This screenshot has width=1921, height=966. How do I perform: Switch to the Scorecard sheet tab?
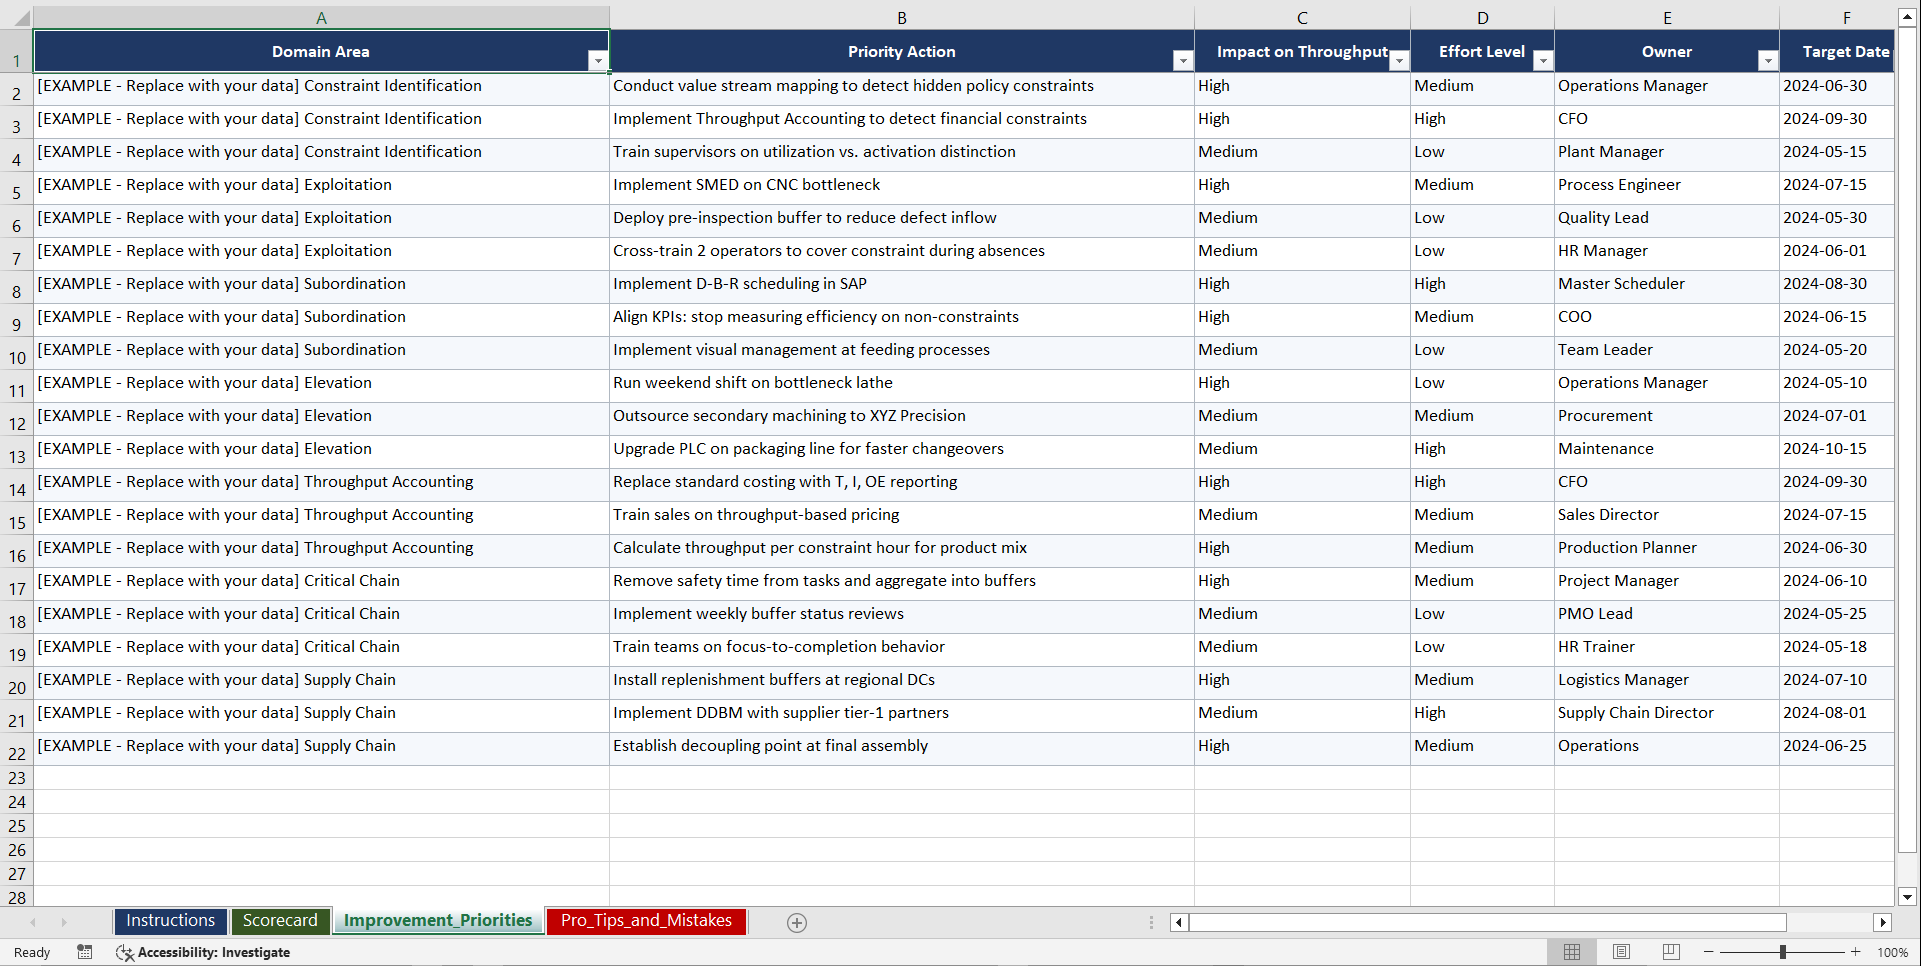click(x=280, y=921)
